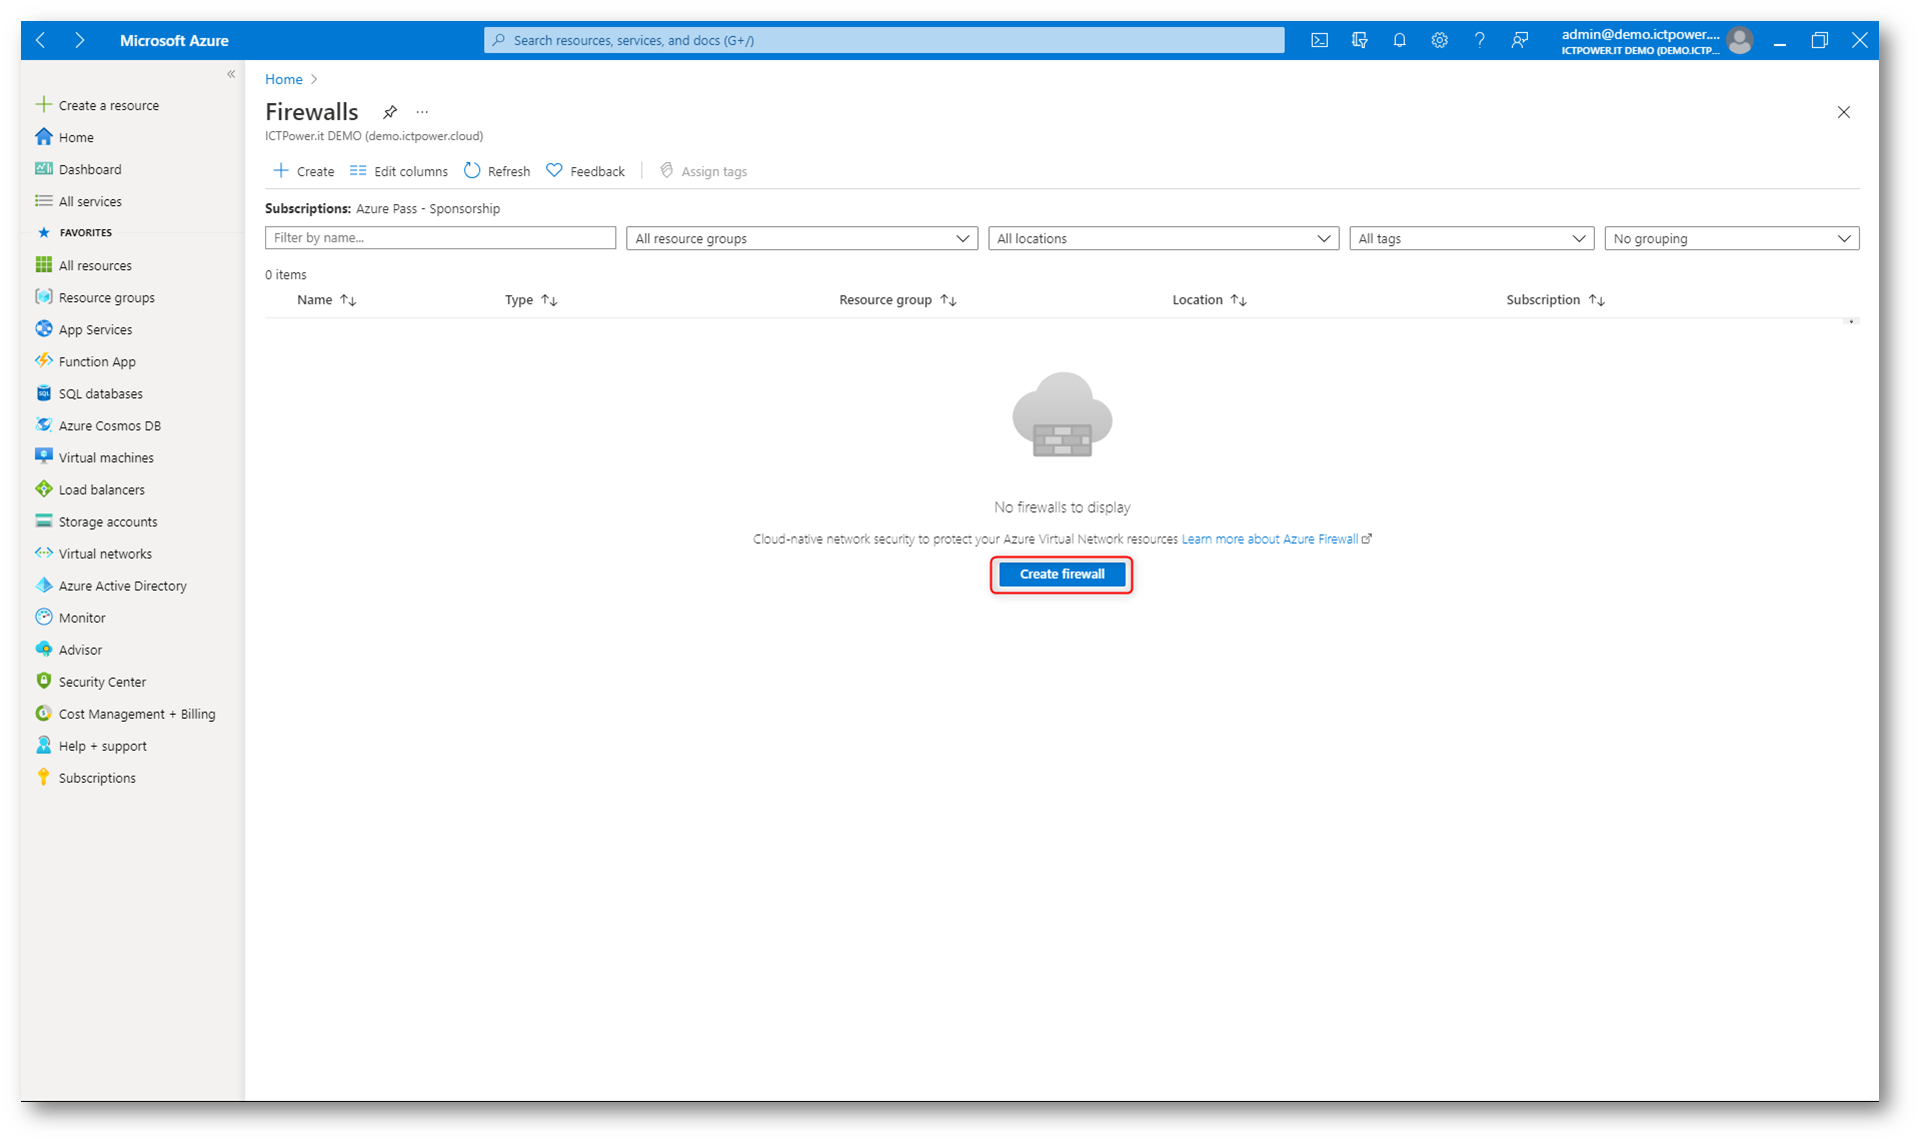Sort by the Name column

click(327, 300)
